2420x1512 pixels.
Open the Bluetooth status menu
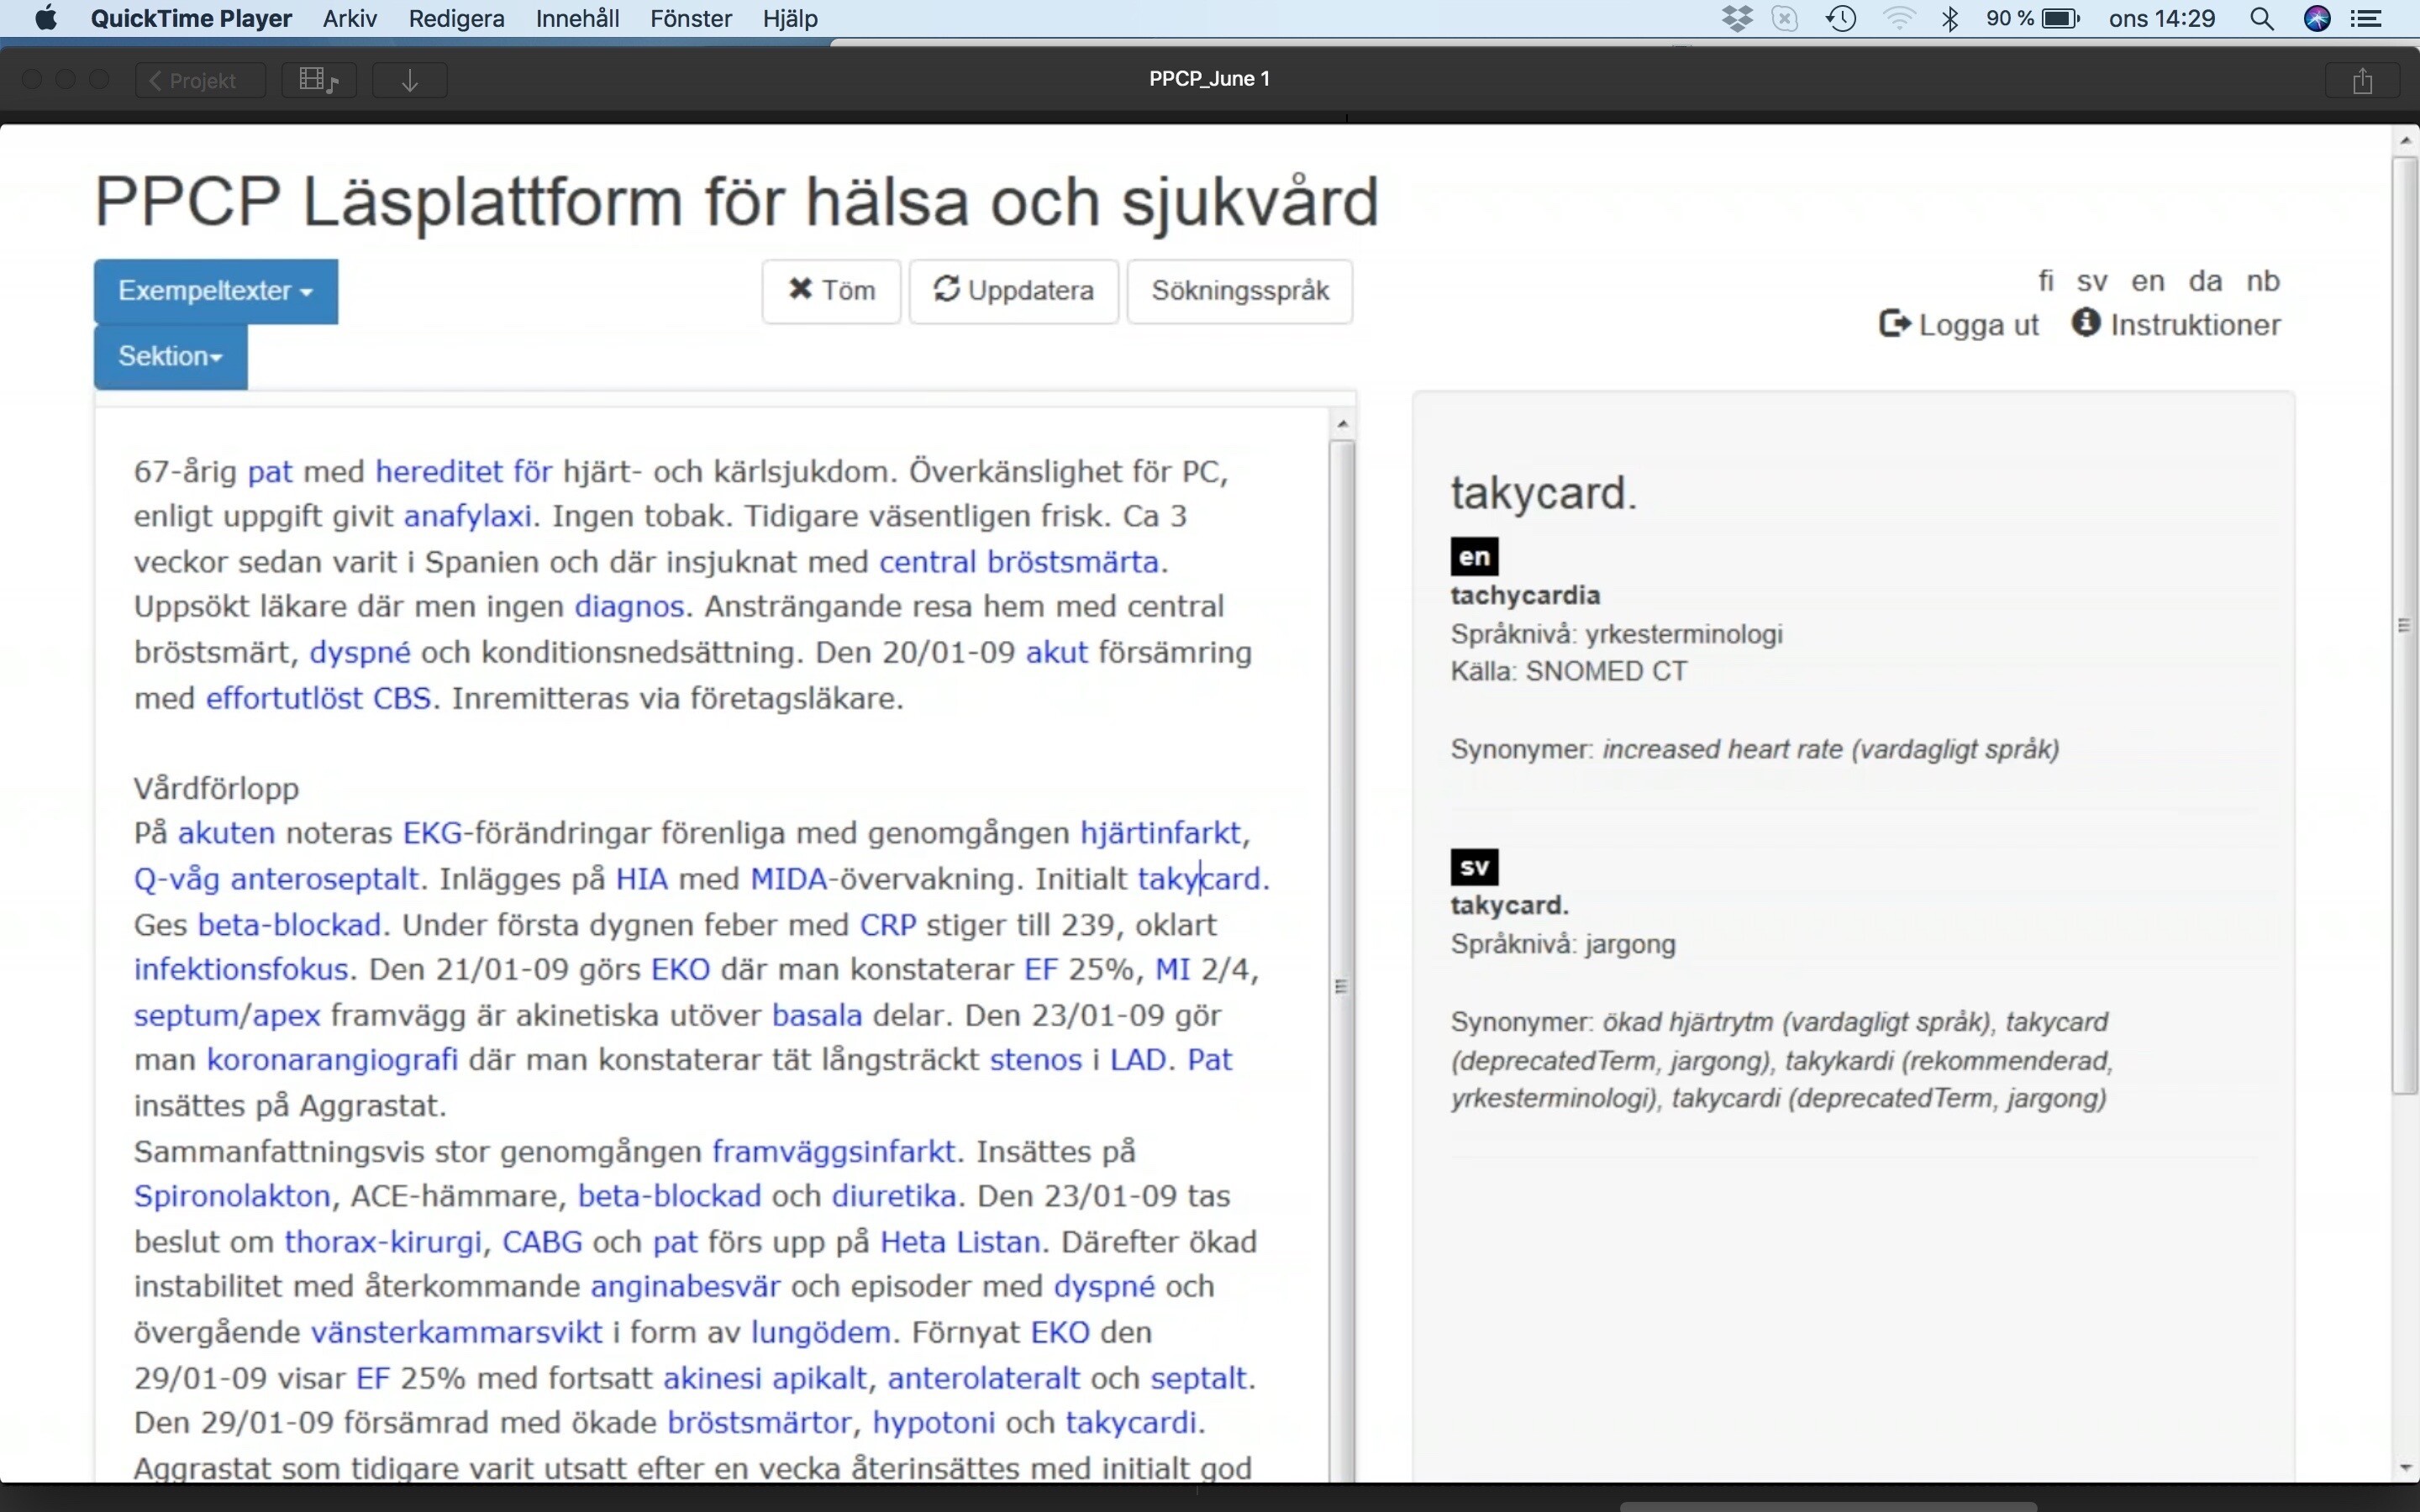[x=1950, y=18]
